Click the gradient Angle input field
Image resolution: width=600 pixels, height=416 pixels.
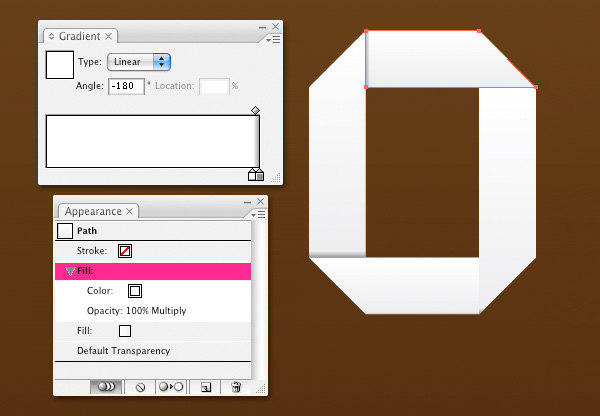click(126, 86)
